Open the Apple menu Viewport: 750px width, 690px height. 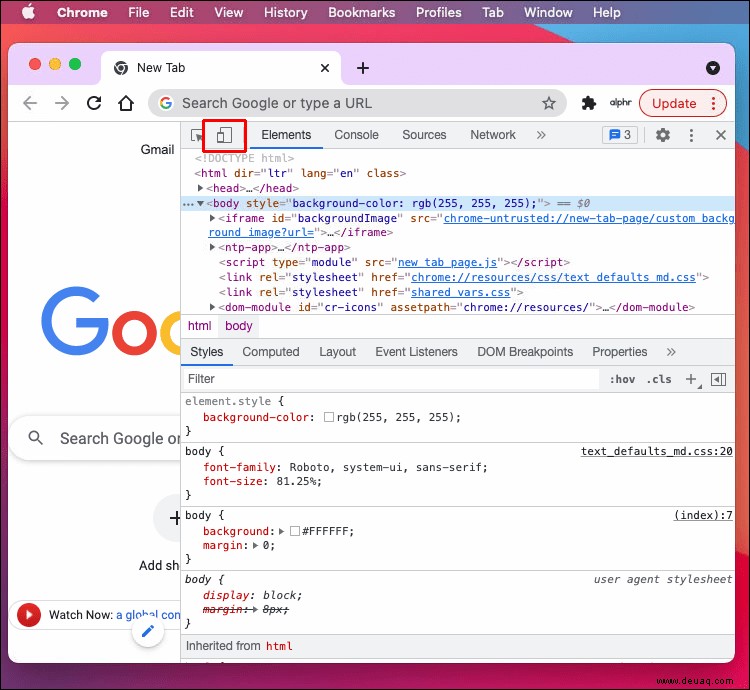point(28,12)
